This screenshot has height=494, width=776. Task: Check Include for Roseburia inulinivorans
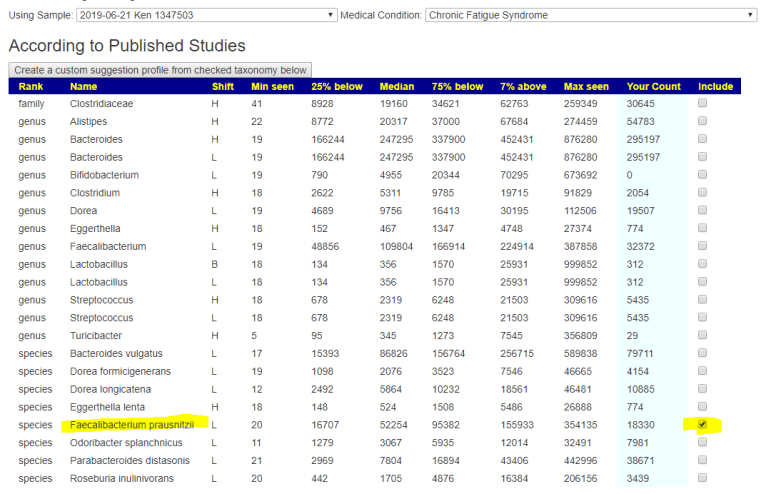coord(702,478)
